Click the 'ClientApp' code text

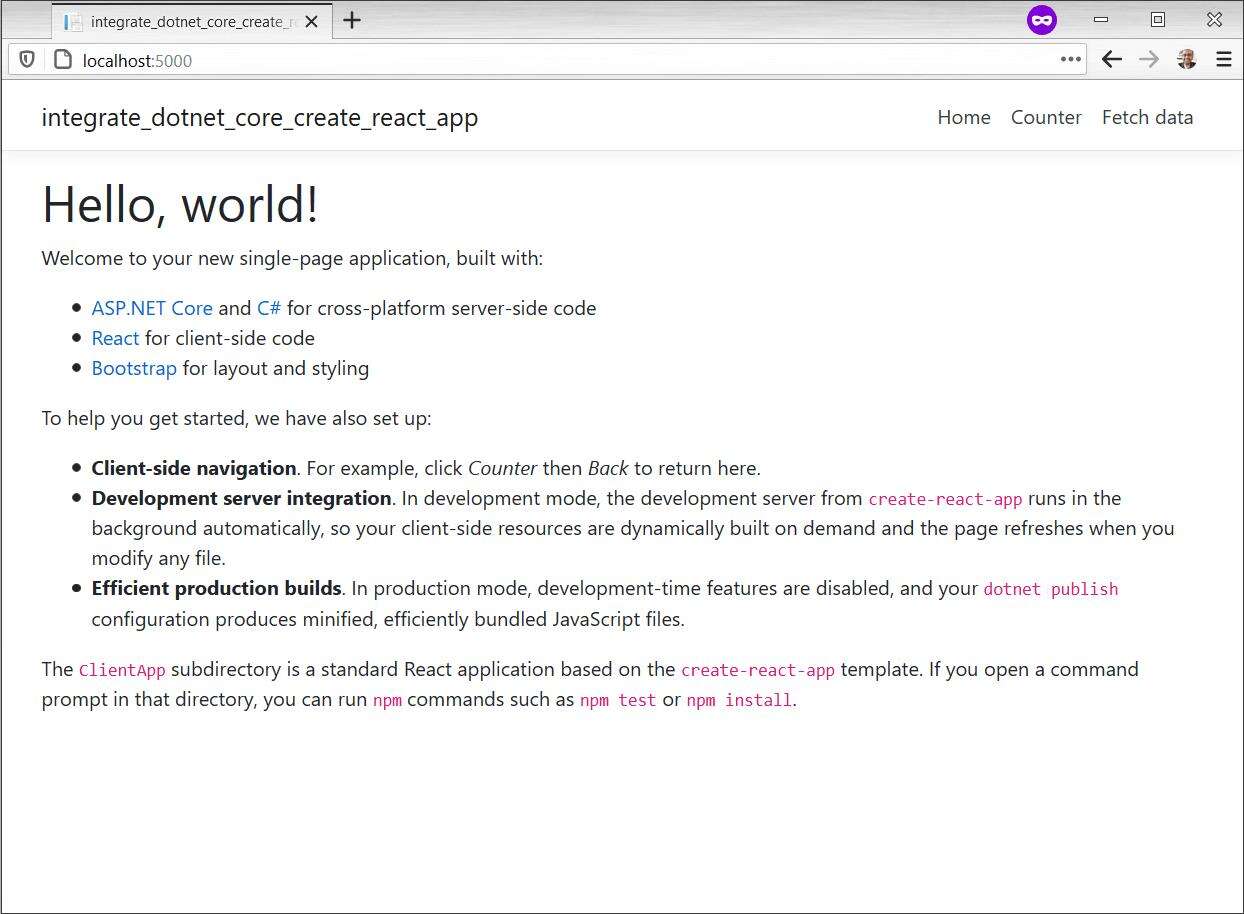click(122, 670)
